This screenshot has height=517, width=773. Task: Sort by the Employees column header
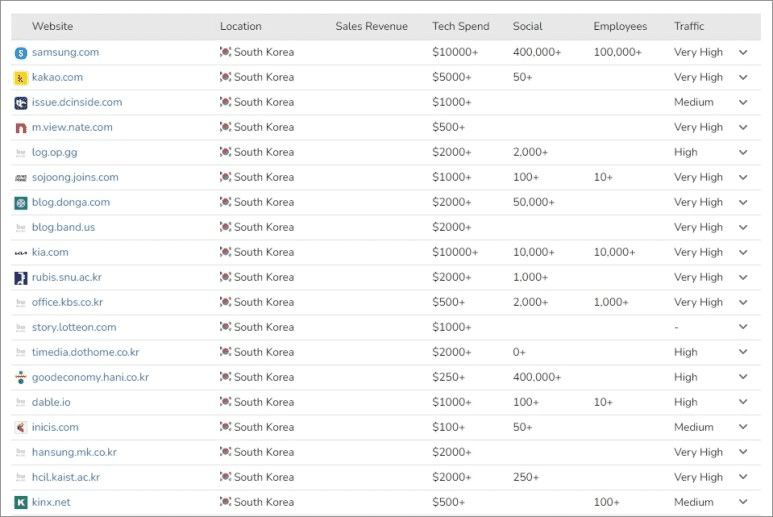(x=620, y=26)
